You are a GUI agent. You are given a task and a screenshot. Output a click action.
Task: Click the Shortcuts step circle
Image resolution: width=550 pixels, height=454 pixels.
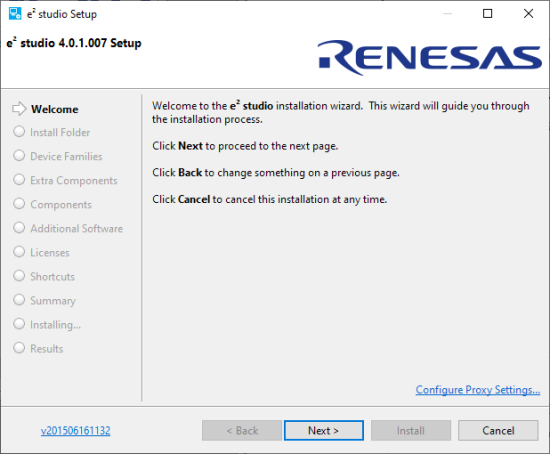[19, 276]
